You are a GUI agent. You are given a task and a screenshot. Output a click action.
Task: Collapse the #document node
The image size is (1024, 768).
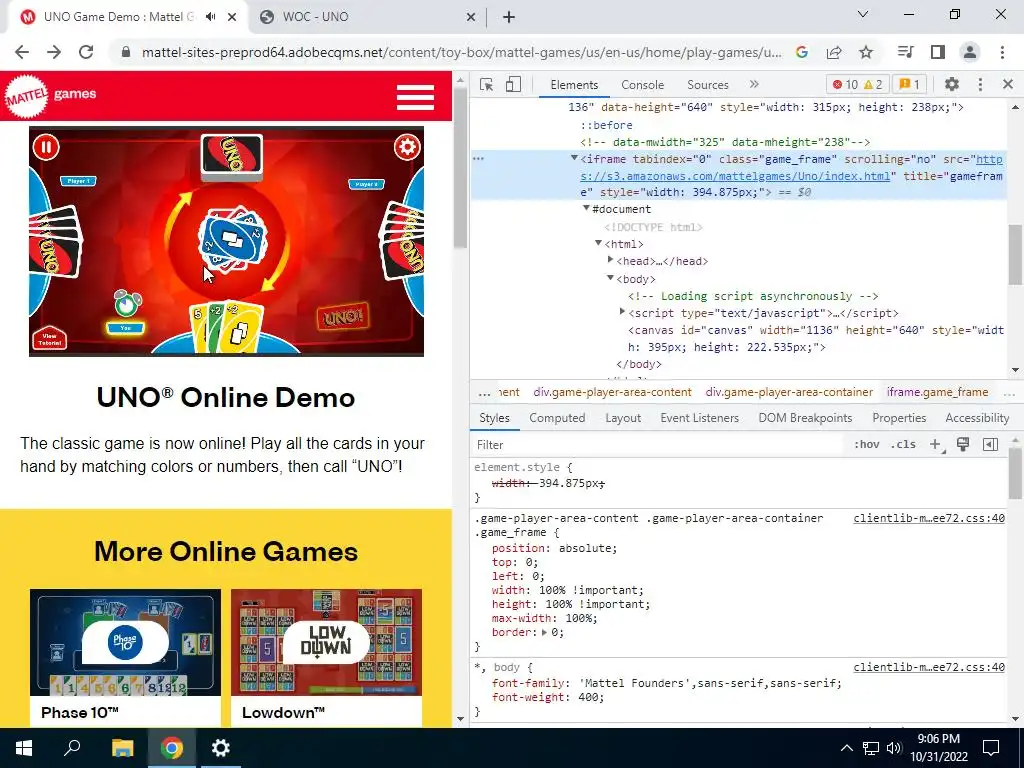tap(586, 208)
